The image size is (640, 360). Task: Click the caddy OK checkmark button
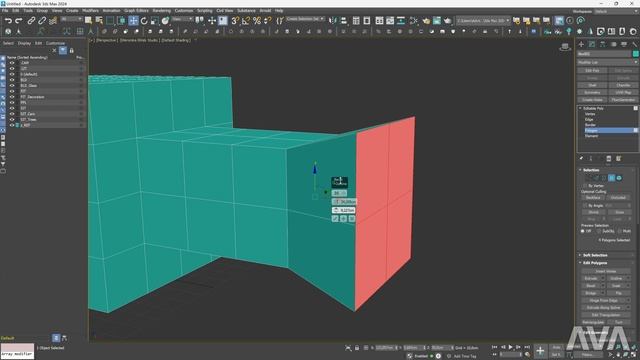335,219
